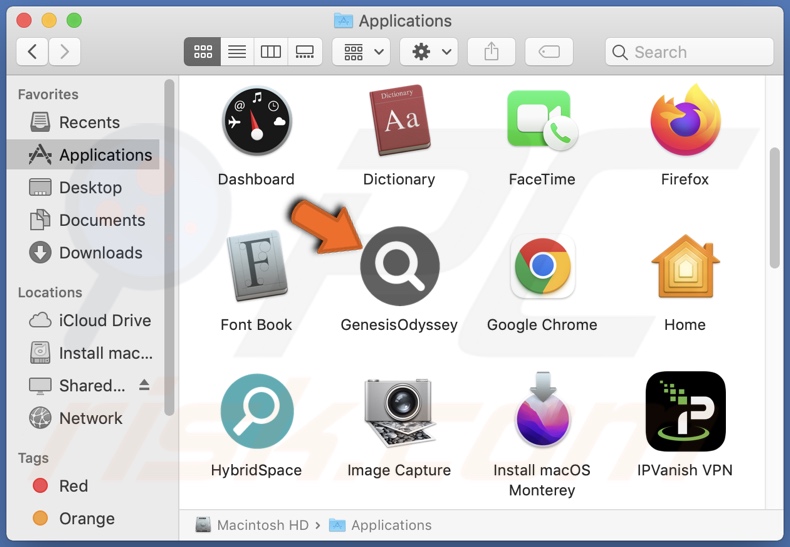Viewport: 790px width, 547px height.
Task: Switch to gallery view
Action: [305, 51]
